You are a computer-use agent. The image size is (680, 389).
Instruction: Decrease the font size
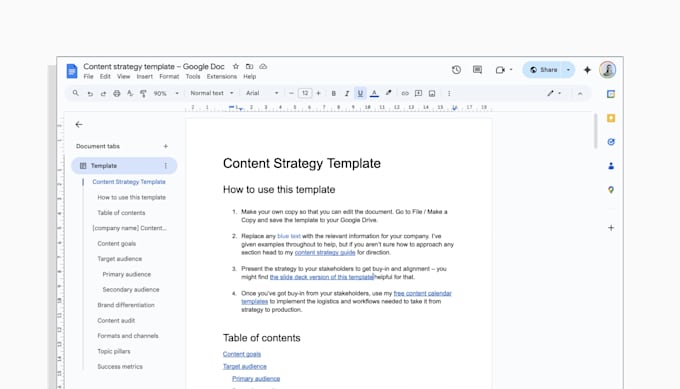(x=291, y=93)
